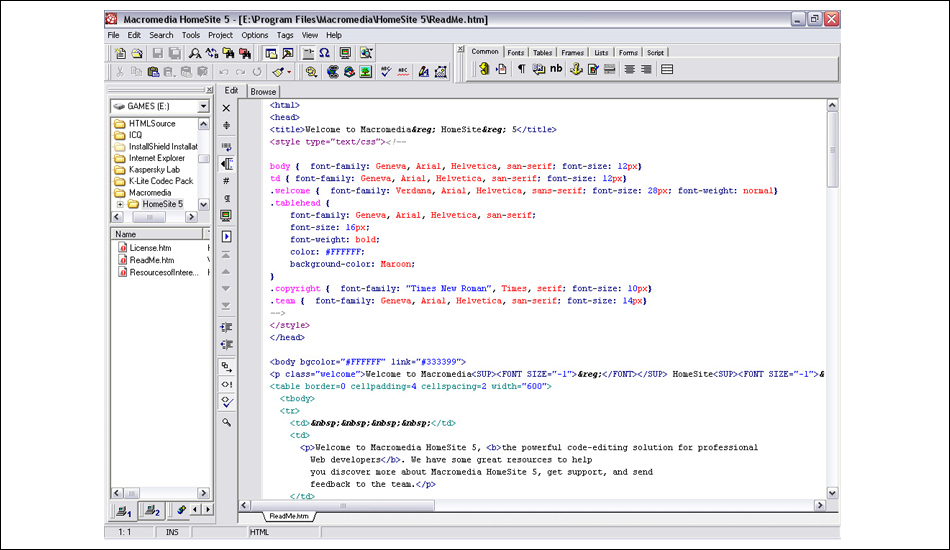Select the Files tab 2 in resource panel
The image size is (950, 550).
pos(152,511)
